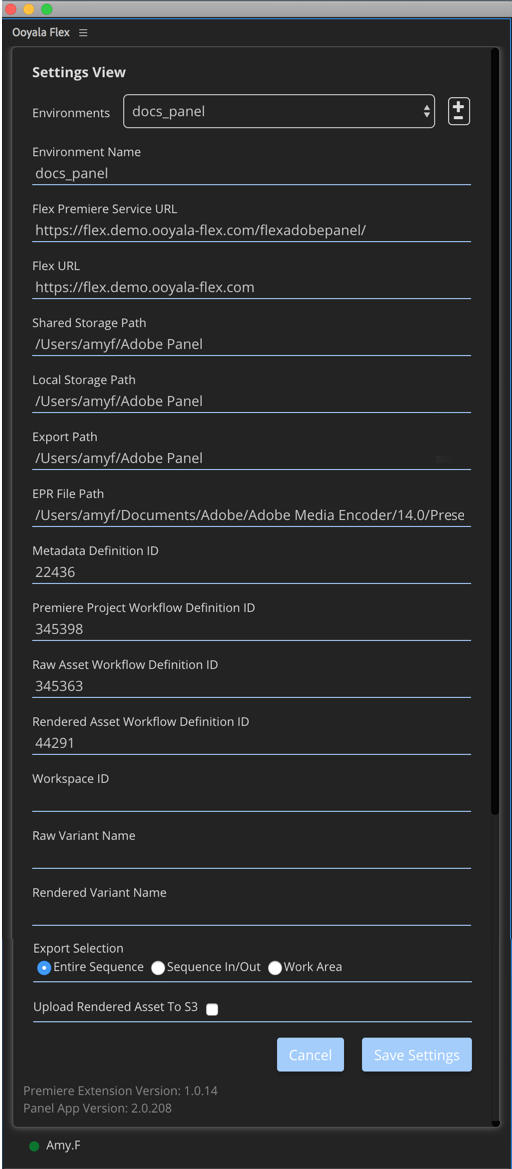Enable Upload Rendered Asset To S3 checkbox
The width and height of the screenshot is (512, 1169).
coord(212,1009)
